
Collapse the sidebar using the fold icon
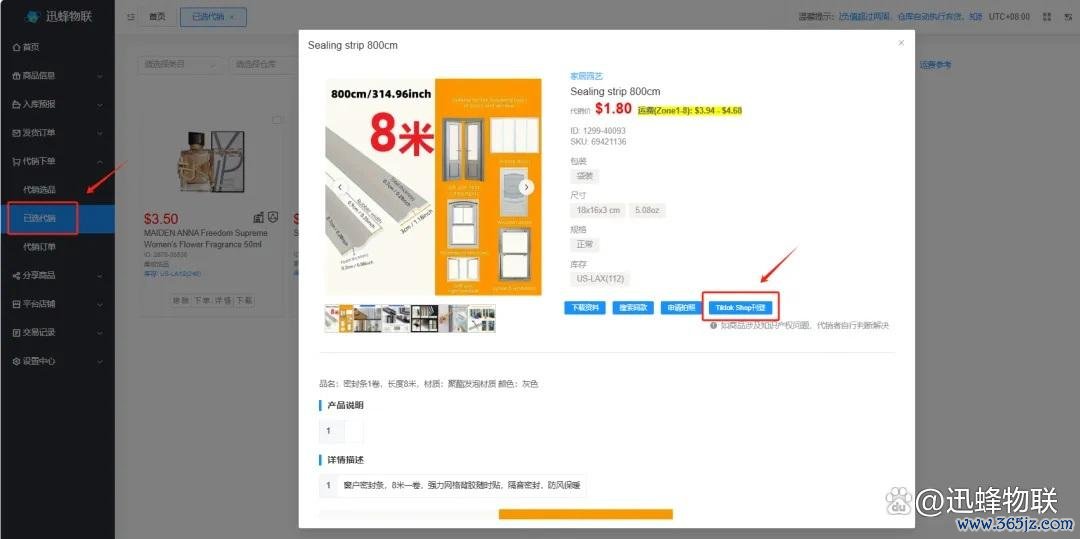pos(131,17)
